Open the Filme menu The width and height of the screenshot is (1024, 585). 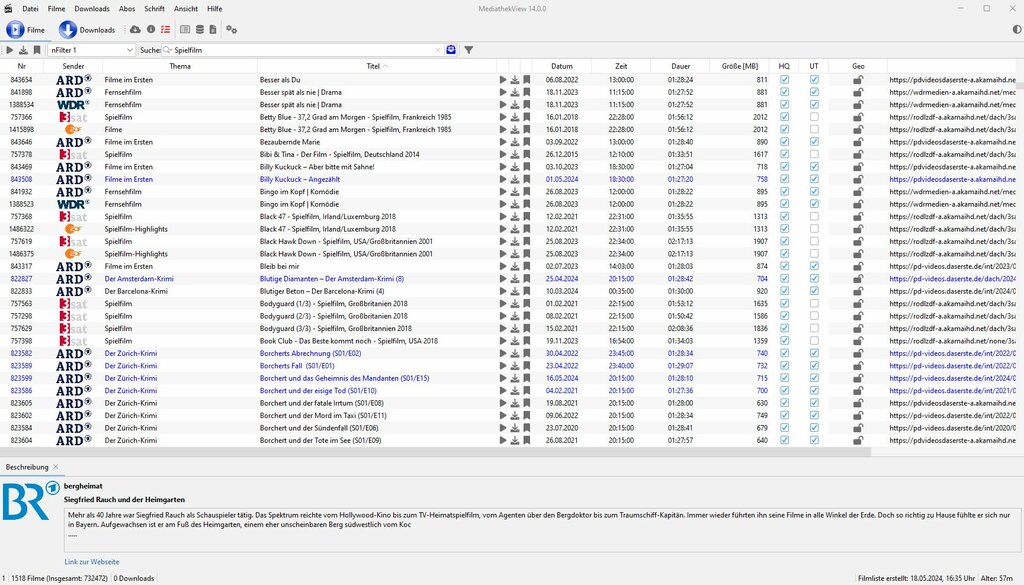(56, 8)
